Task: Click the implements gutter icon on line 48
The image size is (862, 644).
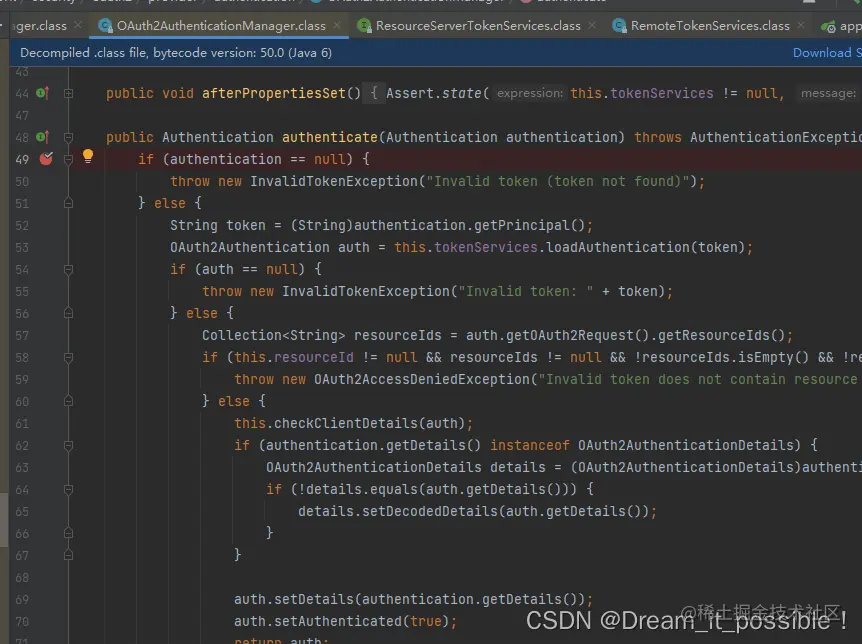Action: click(43, 137)
